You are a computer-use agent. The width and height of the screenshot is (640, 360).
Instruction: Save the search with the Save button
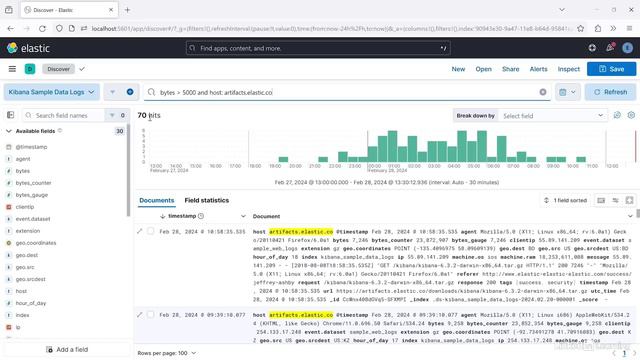(x=611, y=69)
